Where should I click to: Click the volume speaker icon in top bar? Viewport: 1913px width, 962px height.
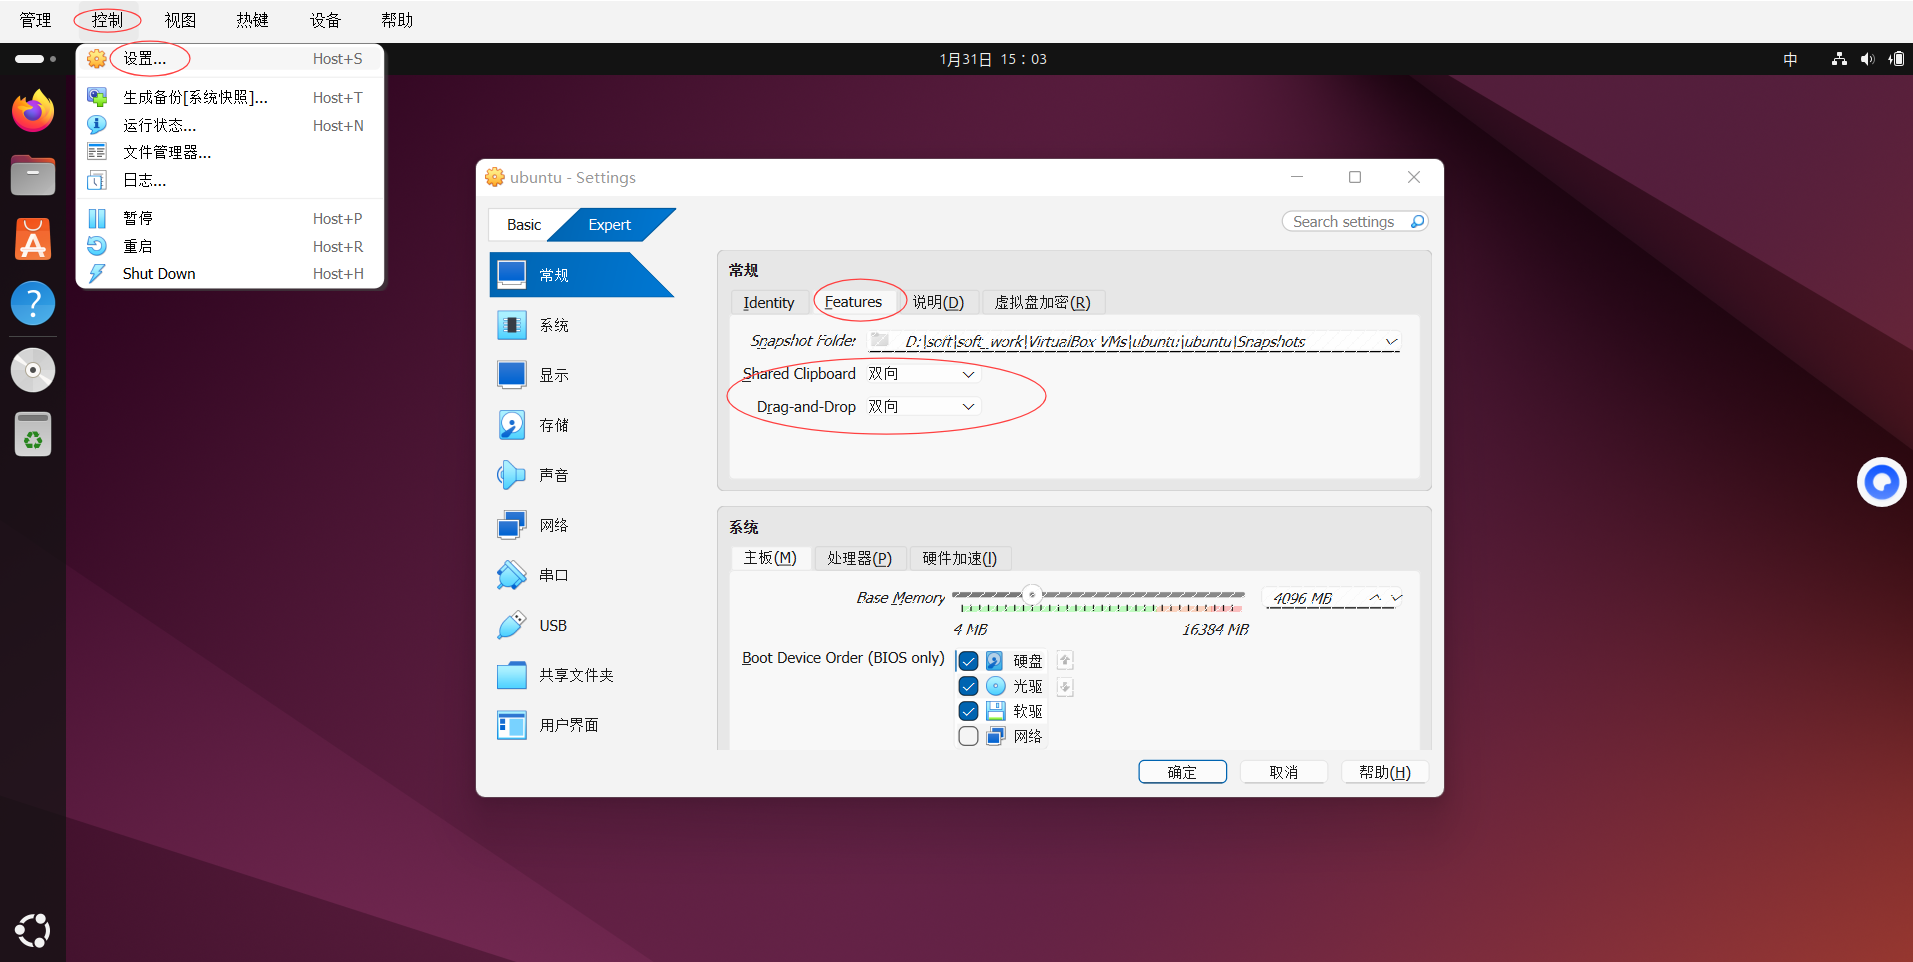[1867, 59]
